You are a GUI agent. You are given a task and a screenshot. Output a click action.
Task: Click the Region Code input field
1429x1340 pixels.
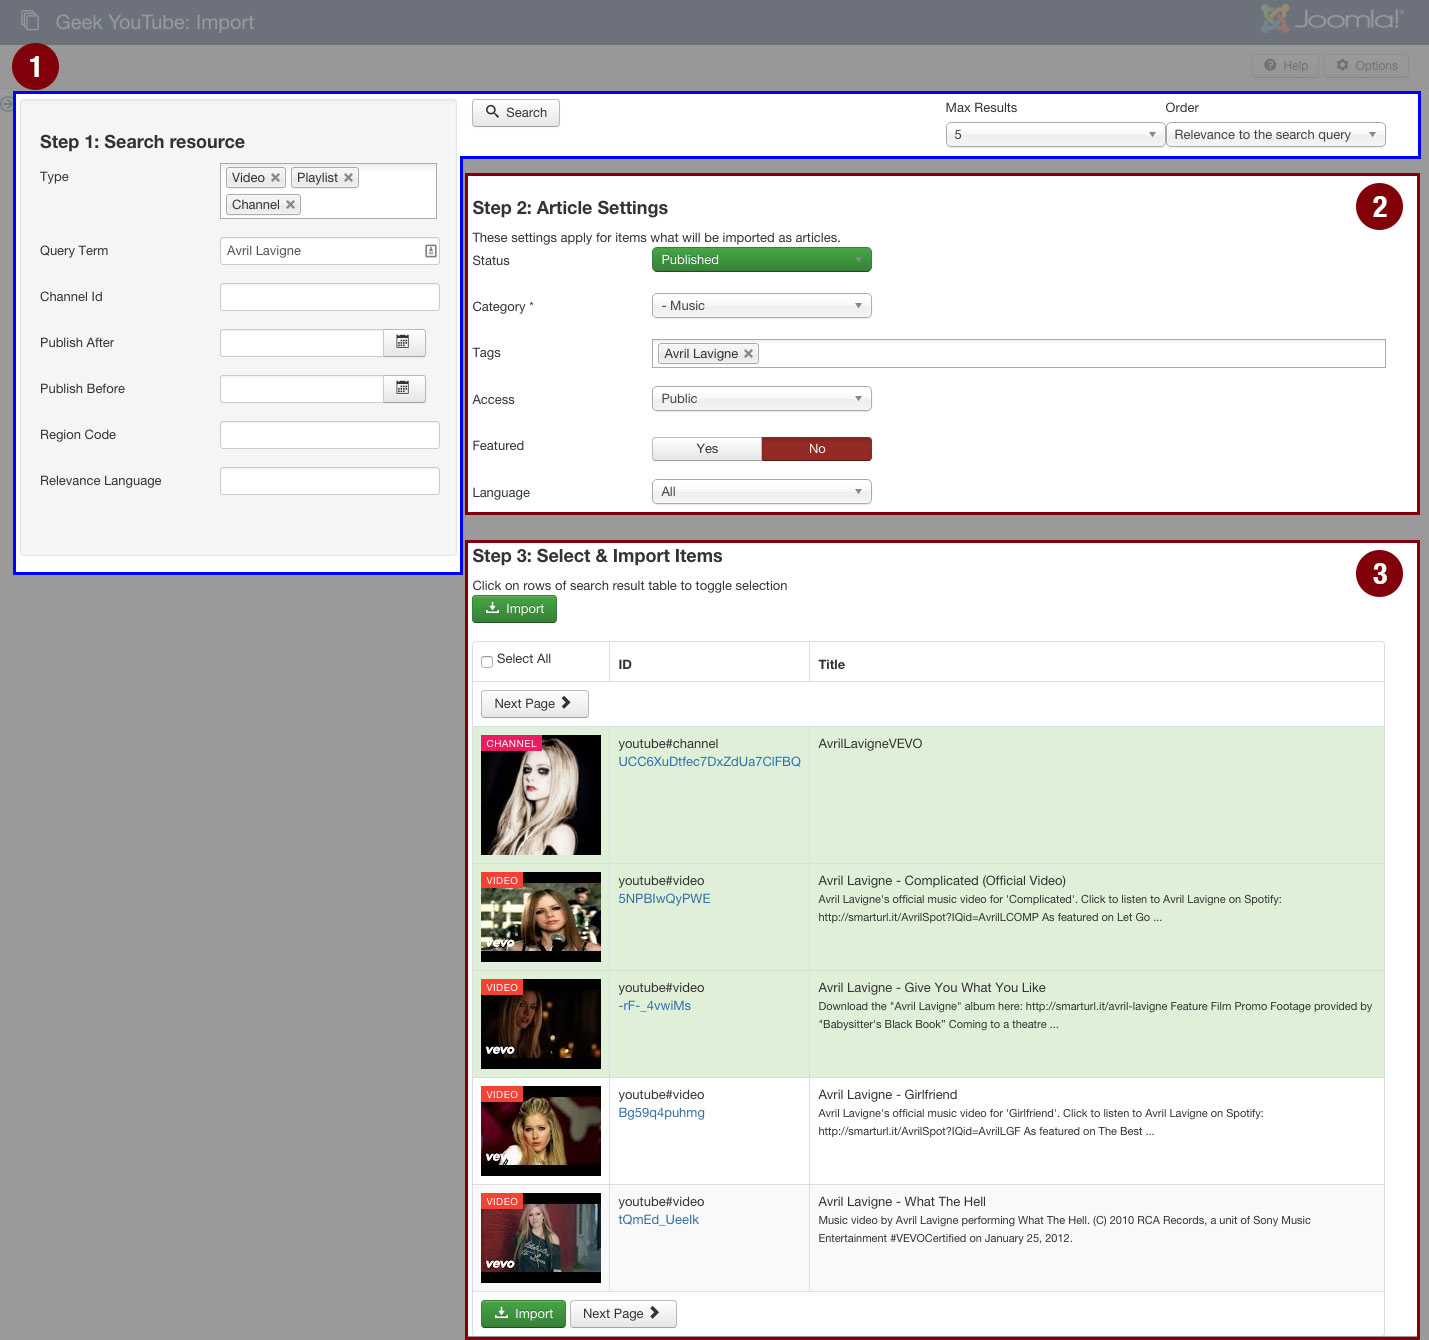tap(330, 435)
